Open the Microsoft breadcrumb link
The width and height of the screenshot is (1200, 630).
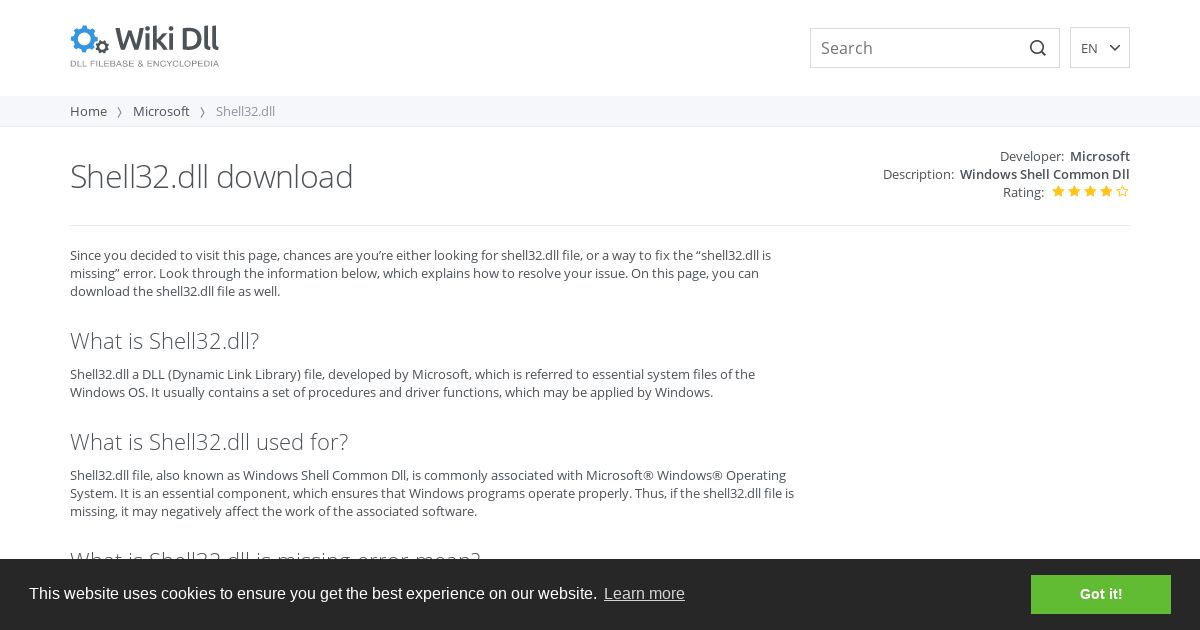point(161,111)
